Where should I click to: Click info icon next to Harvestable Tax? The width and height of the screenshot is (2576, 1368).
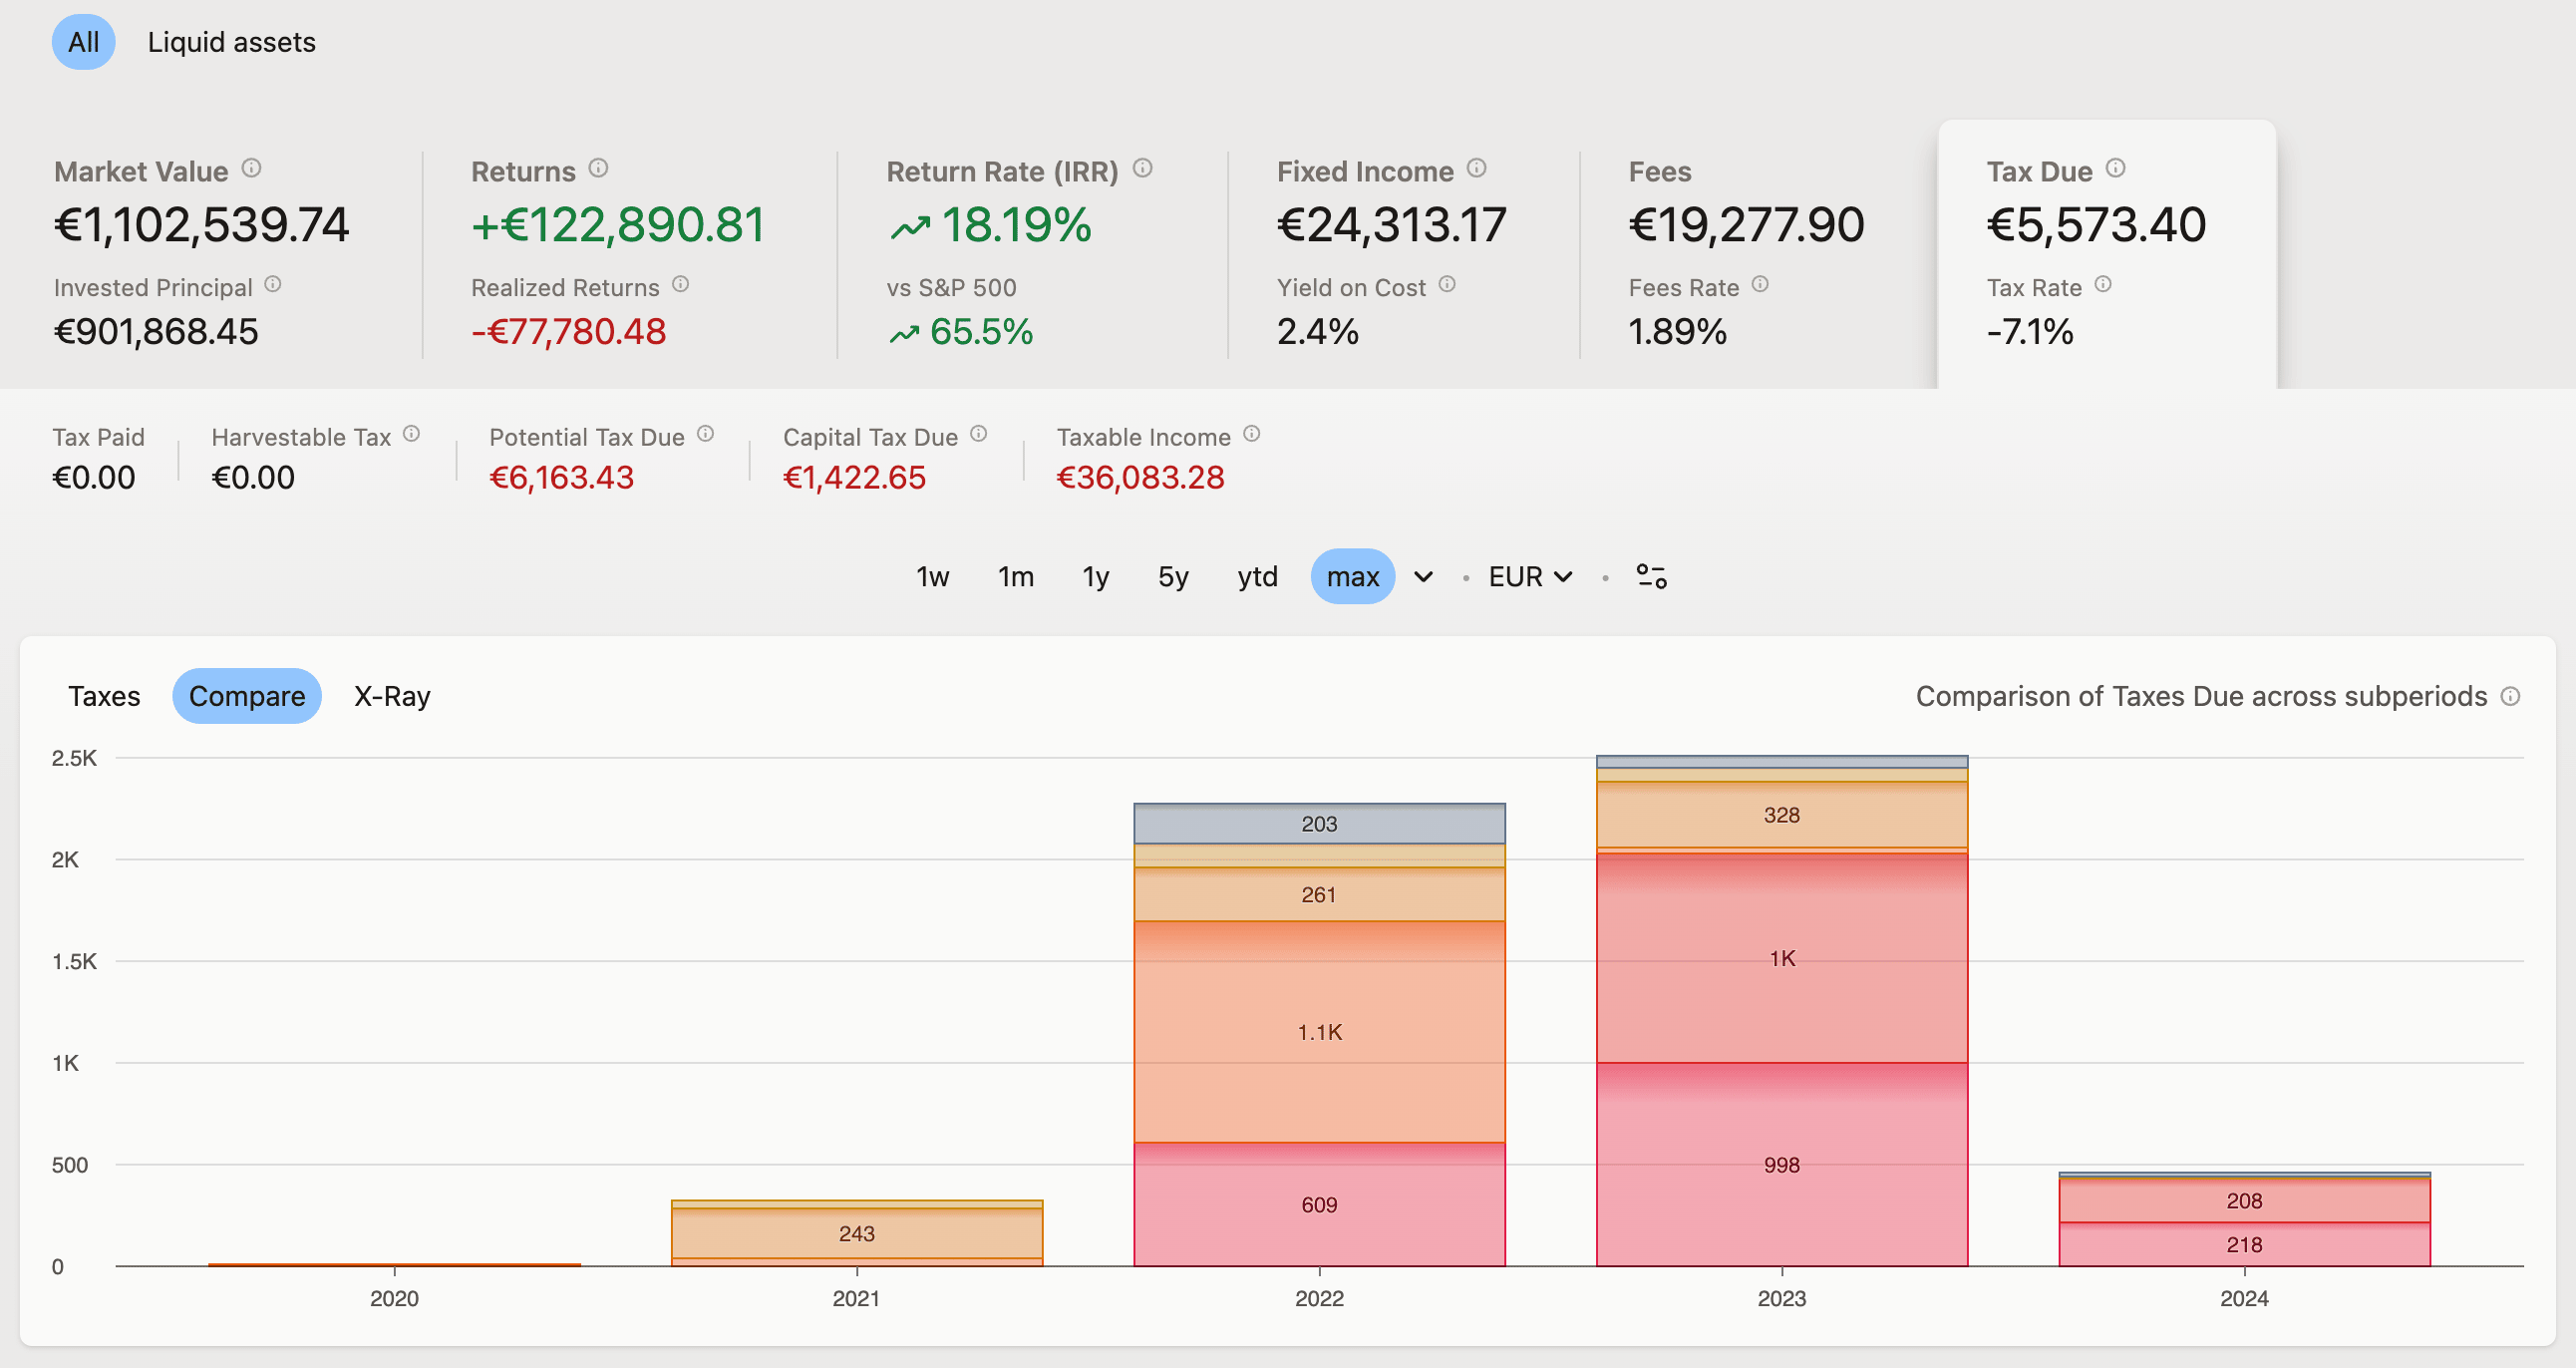[x=411, y=434]
